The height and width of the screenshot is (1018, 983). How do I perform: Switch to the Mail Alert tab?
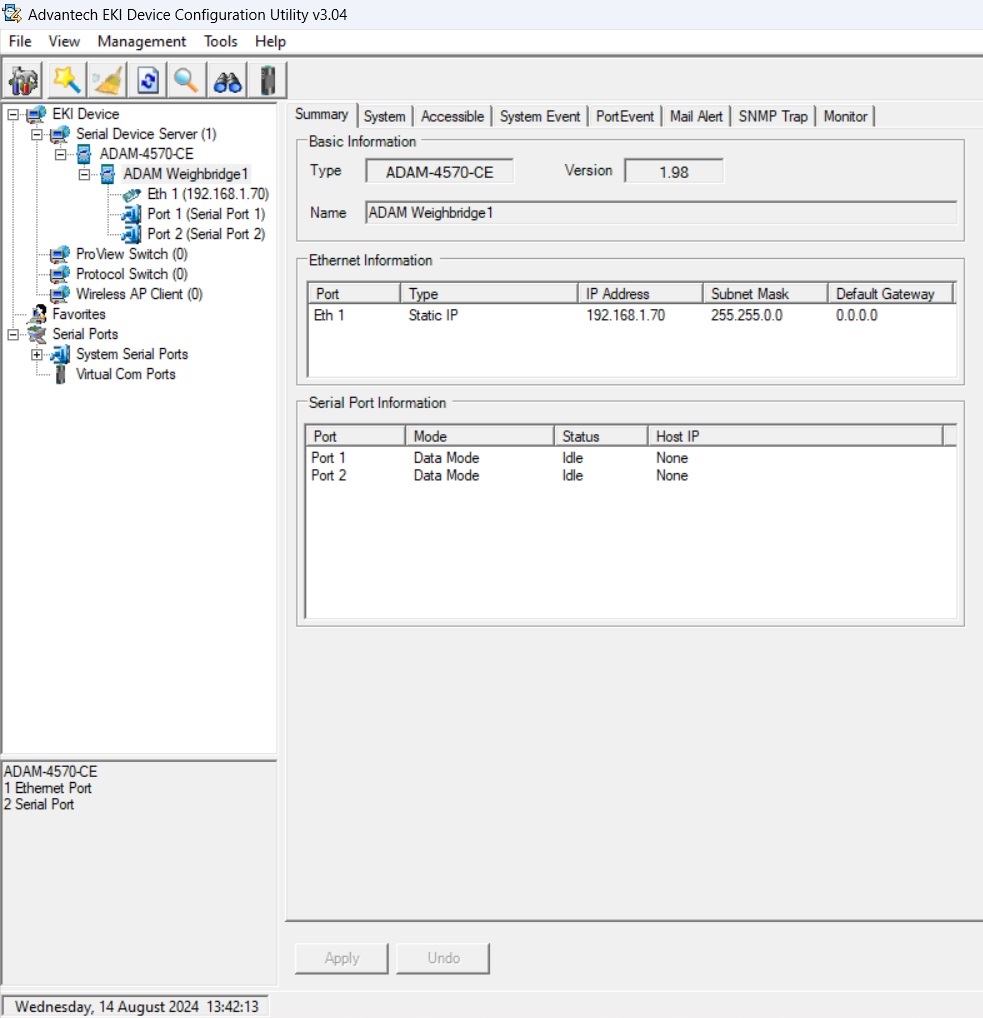[x=696, y=116]
